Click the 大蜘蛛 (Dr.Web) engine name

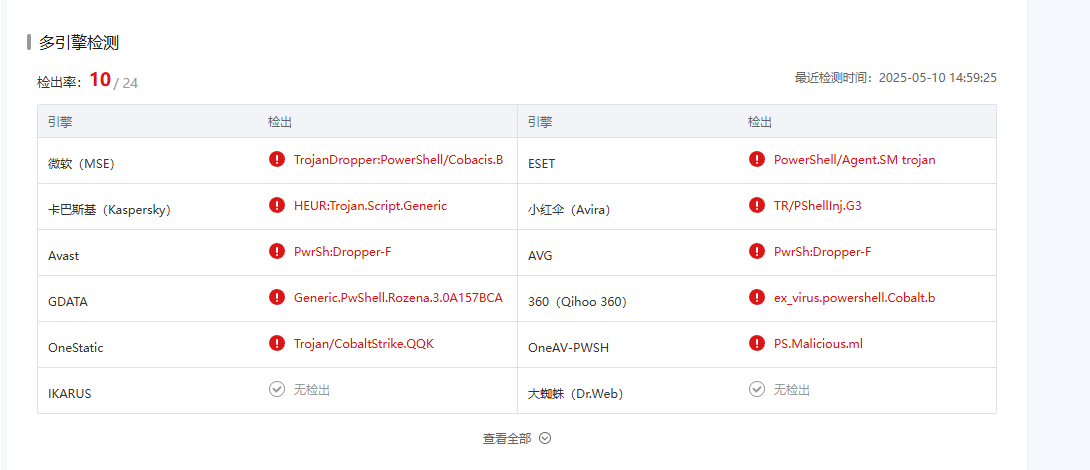pos(575,394)
